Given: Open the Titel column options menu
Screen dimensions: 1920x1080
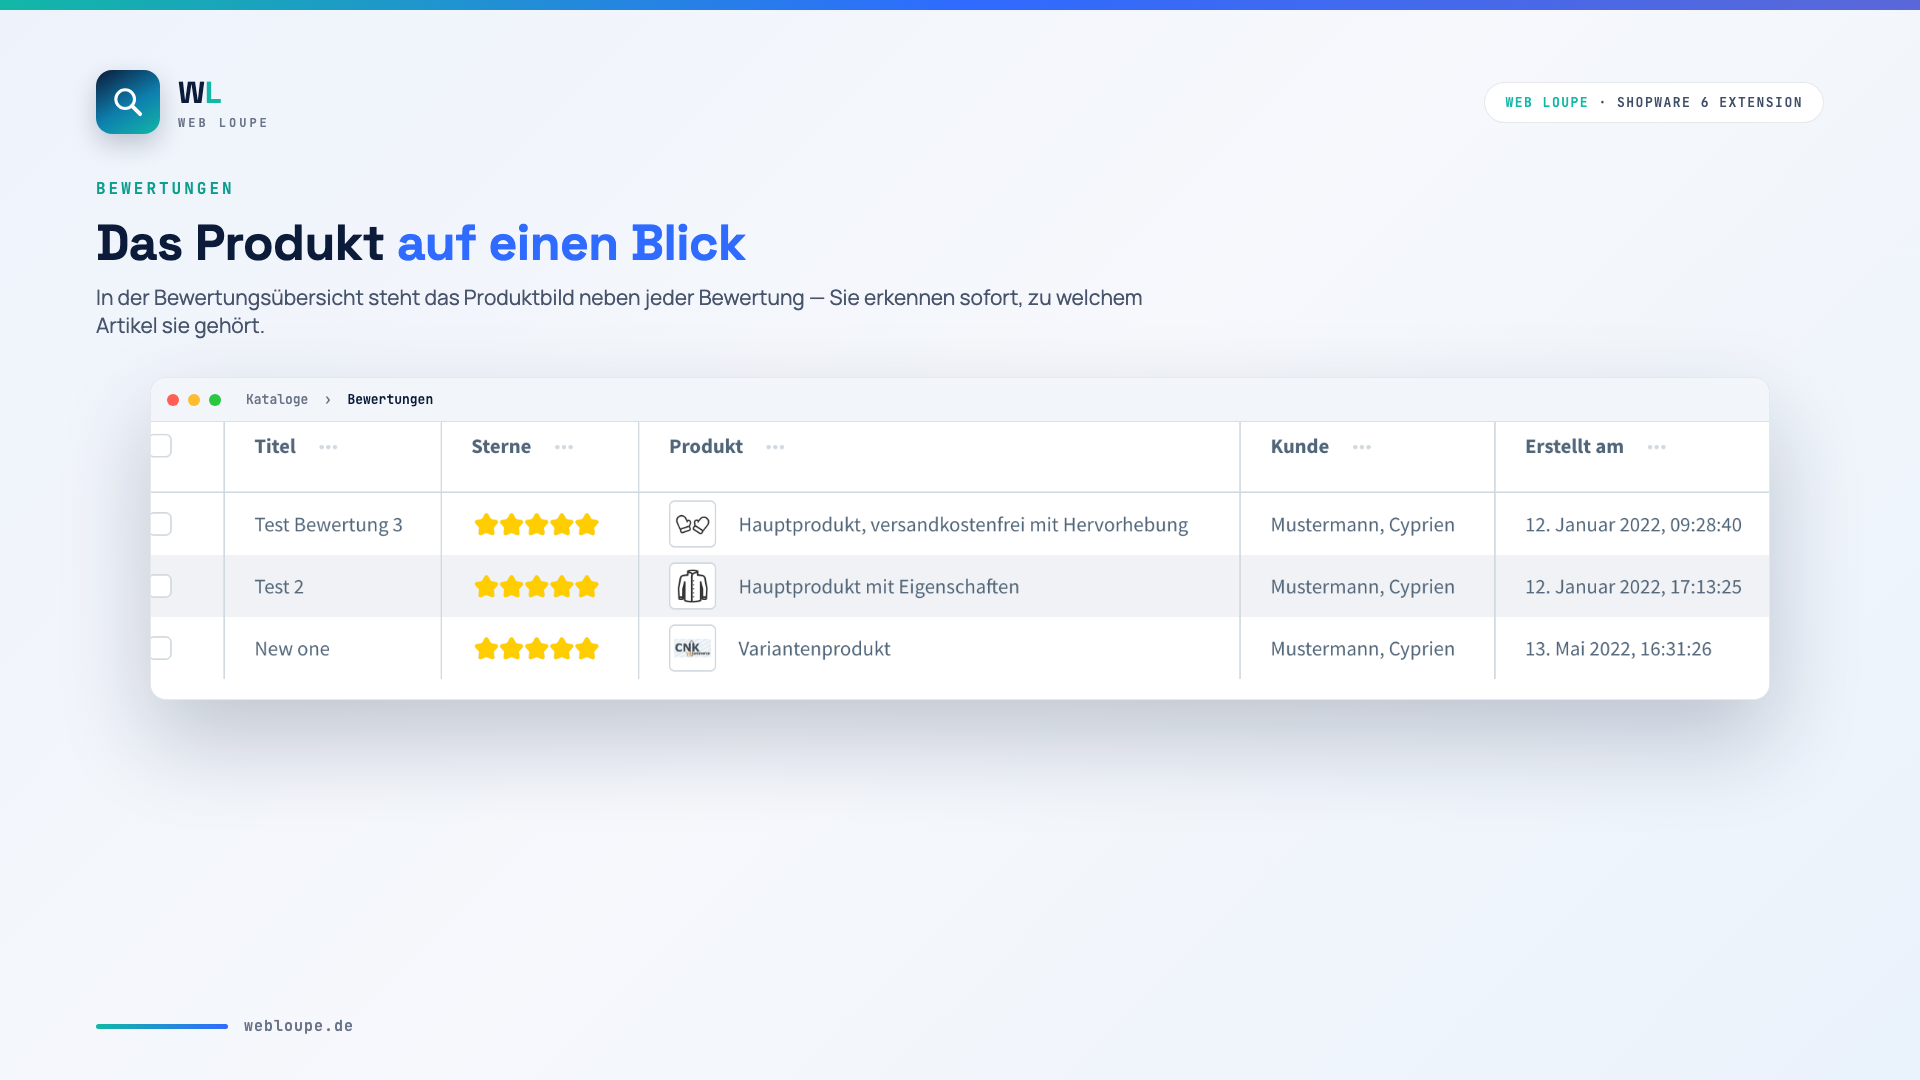Looking at the screenshot, I should coord(328,447).
